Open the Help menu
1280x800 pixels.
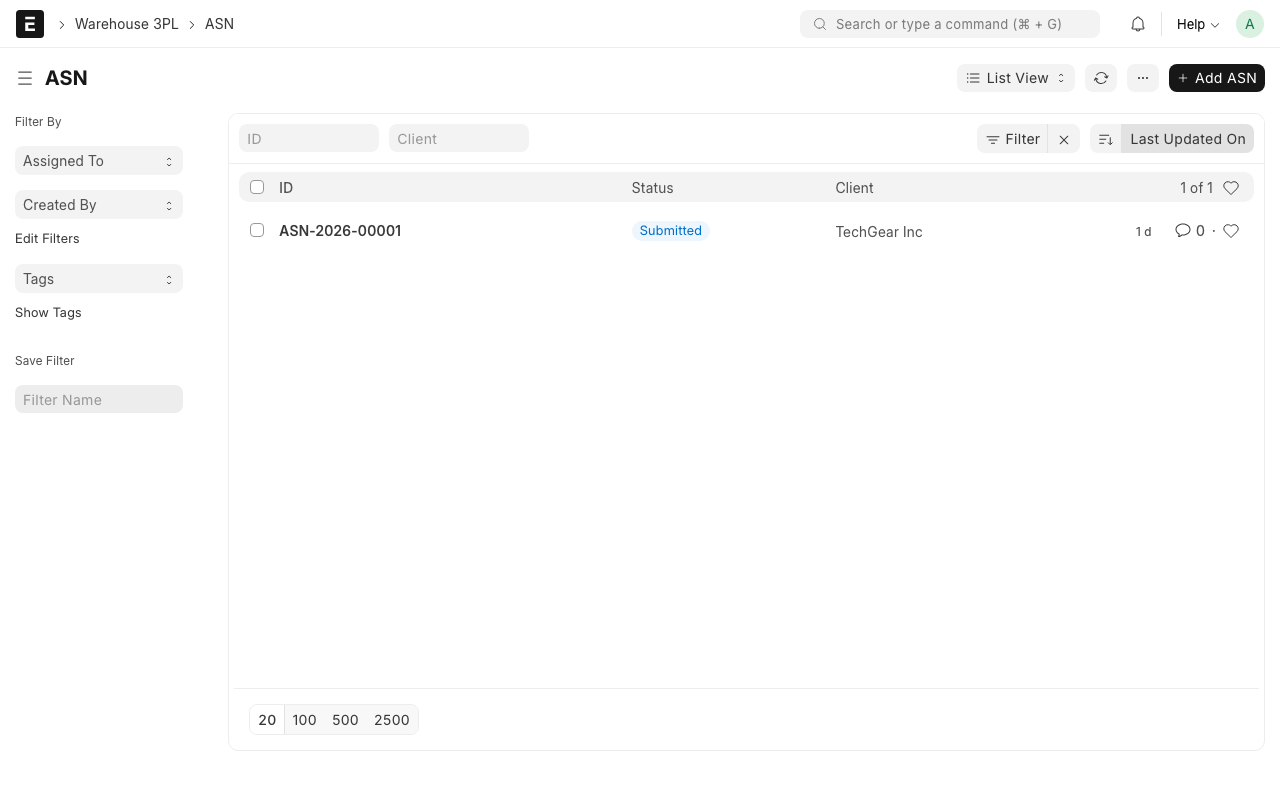[1197, 24]
